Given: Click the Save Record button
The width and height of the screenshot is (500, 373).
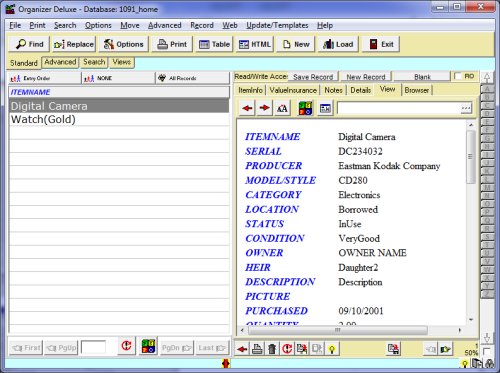Looking at the screenshot, I should coord(313,77).
